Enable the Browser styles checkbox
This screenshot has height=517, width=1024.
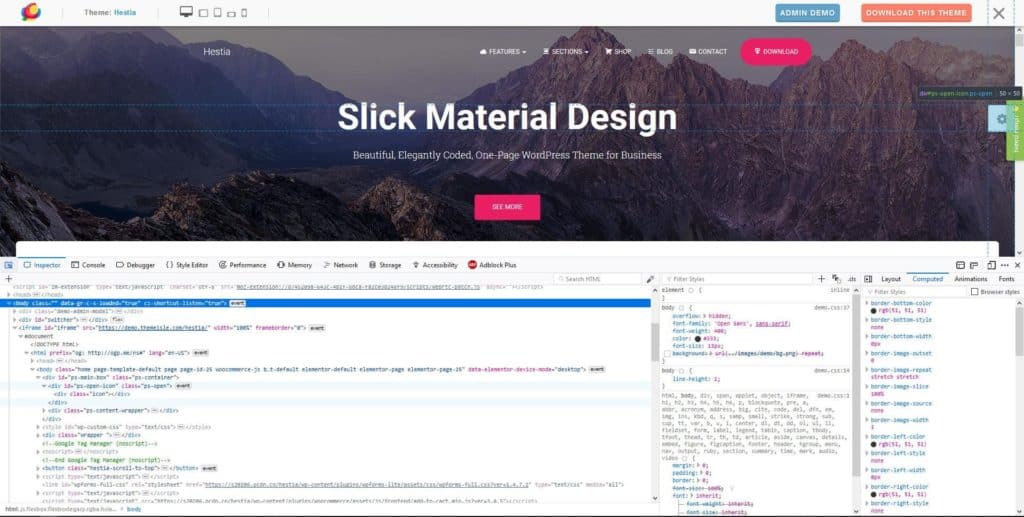click(974, 292)
